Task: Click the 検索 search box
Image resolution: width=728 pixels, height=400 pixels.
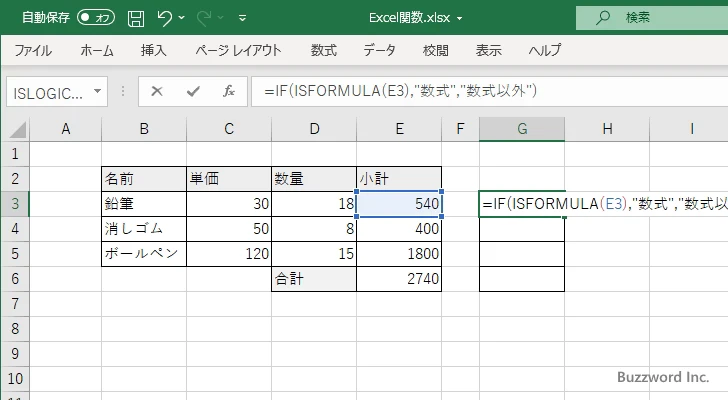Action: (x=652, y=18)
